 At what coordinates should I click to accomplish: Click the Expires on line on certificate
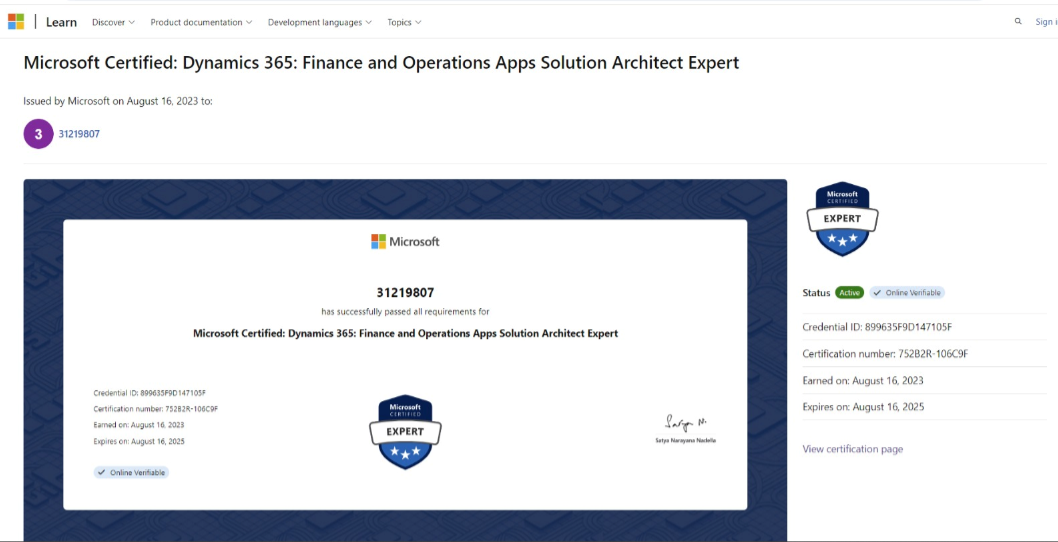pyautogui.click(x=138, y=441)
